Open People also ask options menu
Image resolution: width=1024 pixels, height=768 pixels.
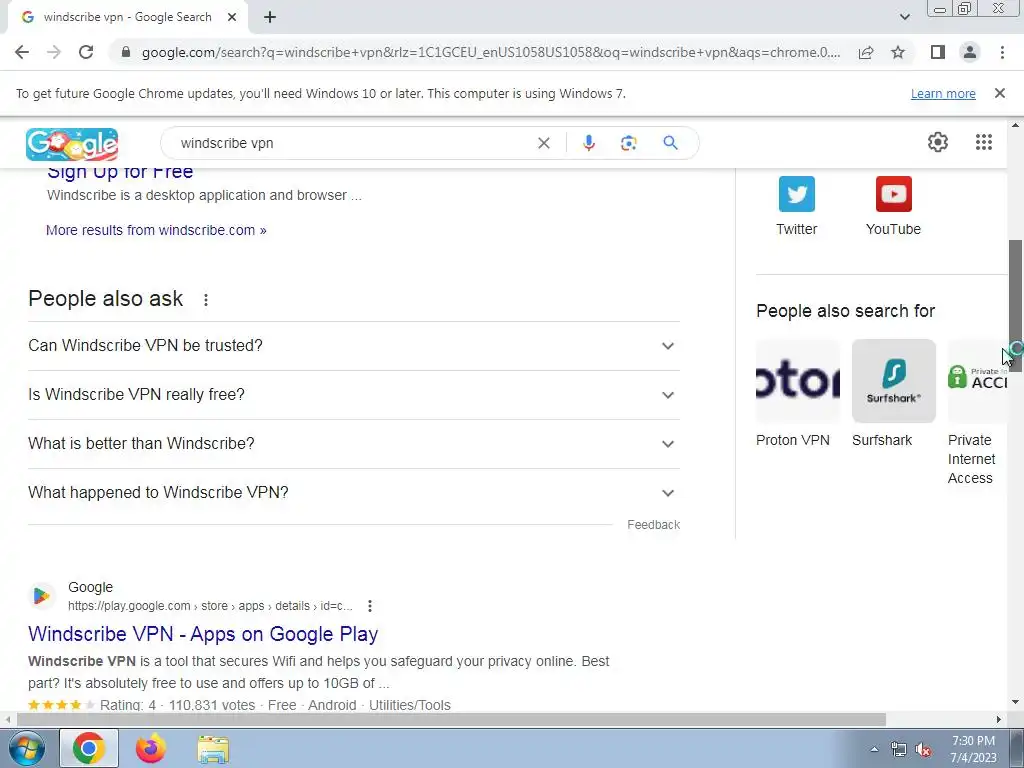206,300
